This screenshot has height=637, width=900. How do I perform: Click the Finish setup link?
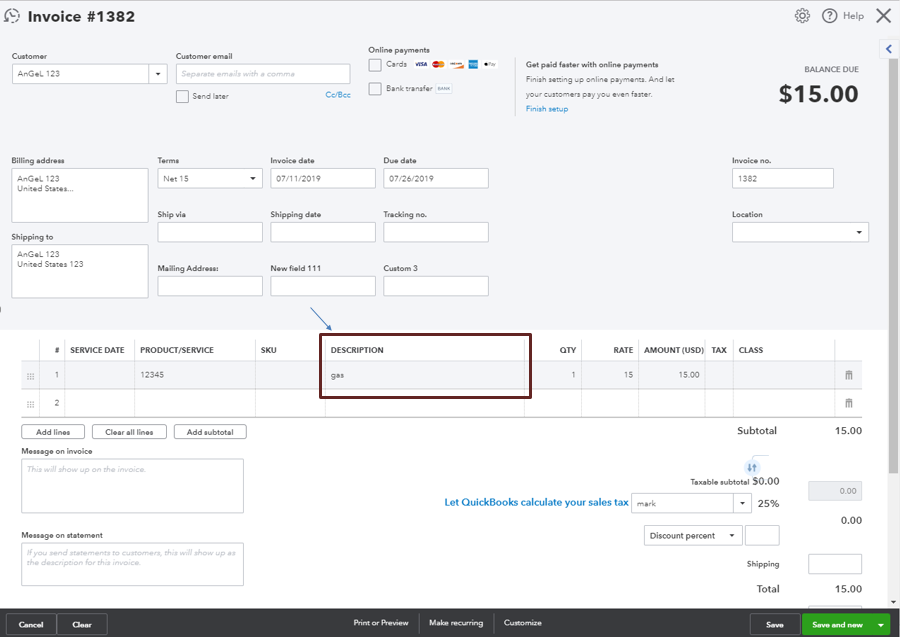546,109
